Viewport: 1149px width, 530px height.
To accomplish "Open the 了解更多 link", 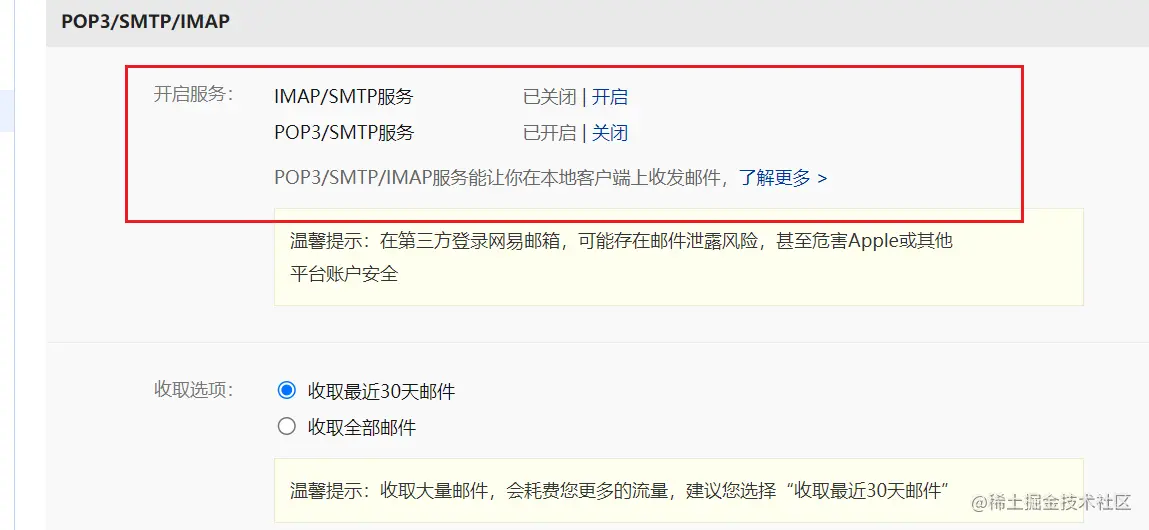I will pyautogui.click(x=775, y=177).
